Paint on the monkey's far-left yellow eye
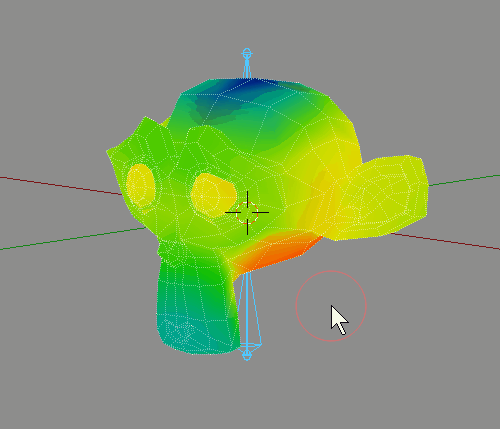Image resolution: width=500 pixels, height=429 pixels. point(141,185)
